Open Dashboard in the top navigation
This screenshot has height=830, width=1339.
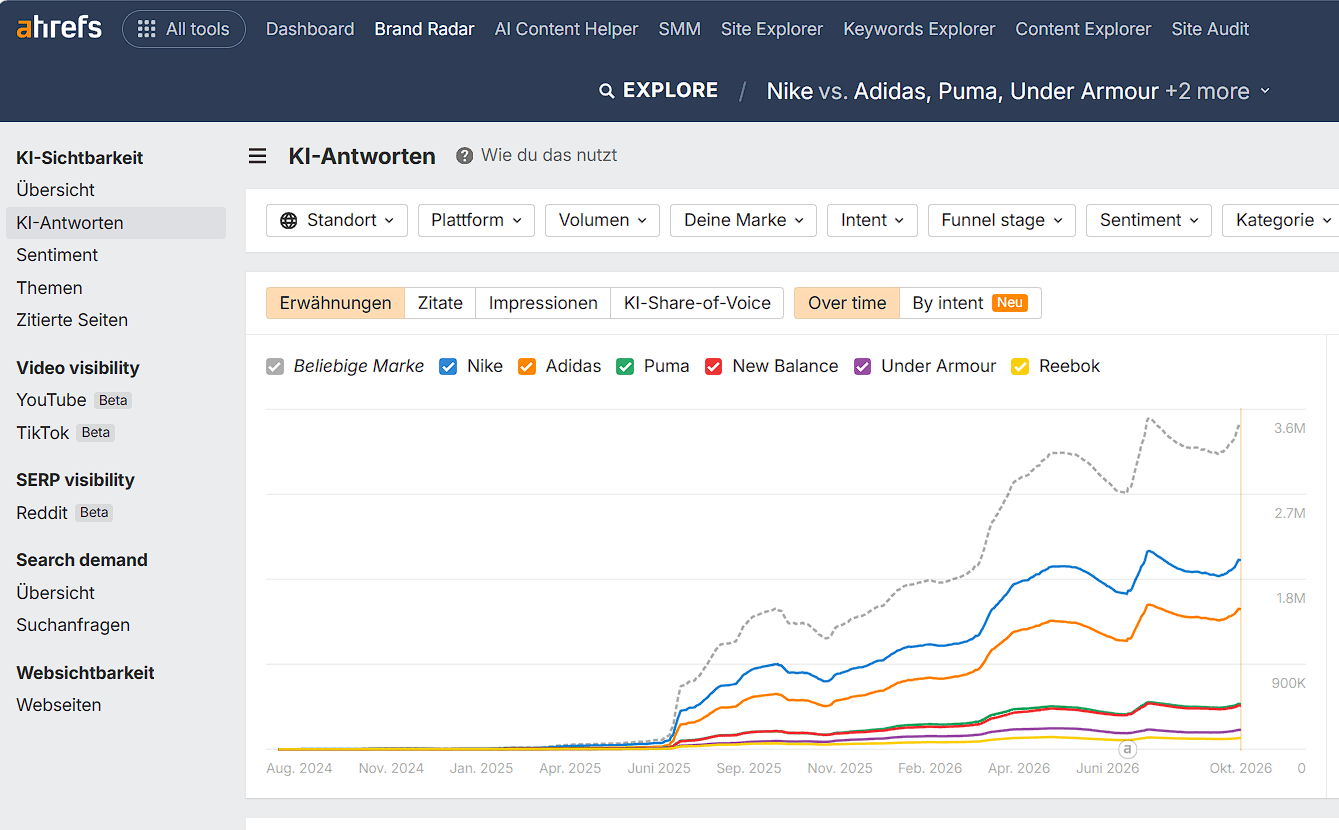point(310,29)
